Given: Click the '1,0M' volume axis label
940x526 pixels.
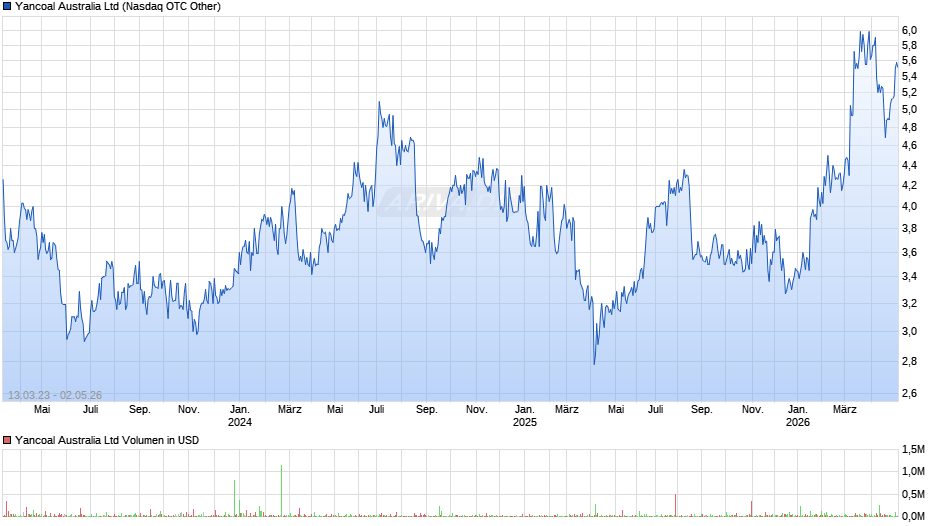Looking at the screenshot, I should click(913, 471).
